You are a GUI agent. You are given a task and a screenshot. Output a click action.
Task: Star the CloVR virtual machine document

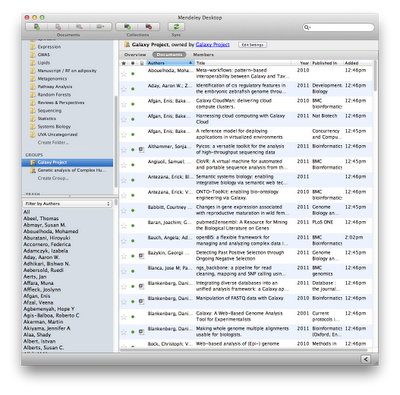click(124, 165)
